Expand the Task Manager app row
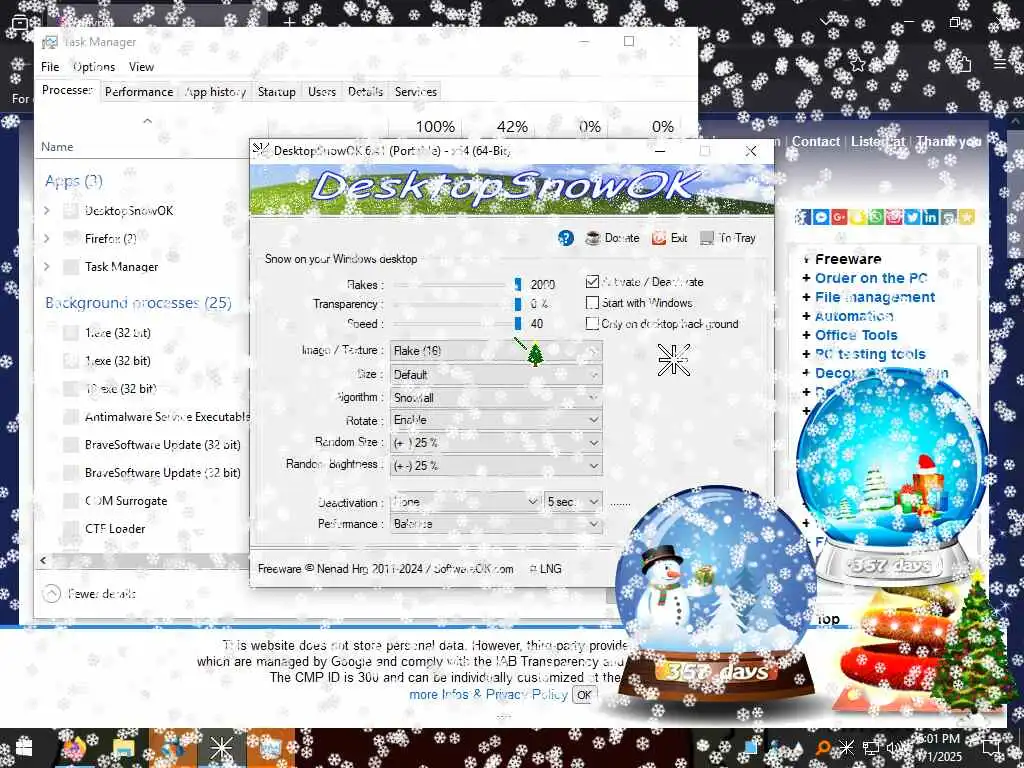 (x=46, y=266)
